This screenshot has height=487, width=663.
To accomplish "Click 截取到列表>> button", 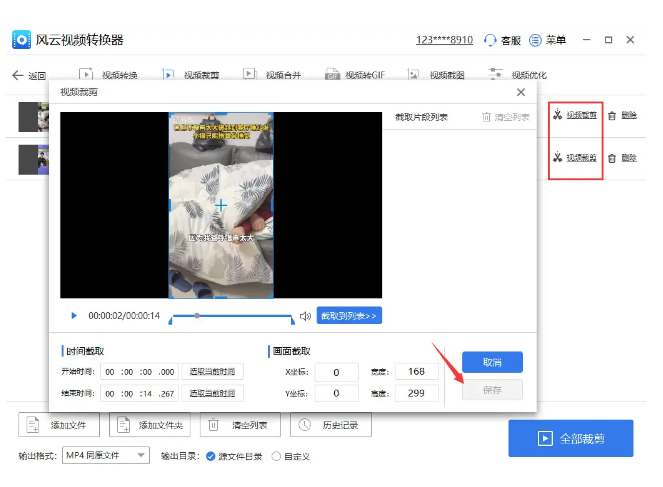I will point(349,315).
